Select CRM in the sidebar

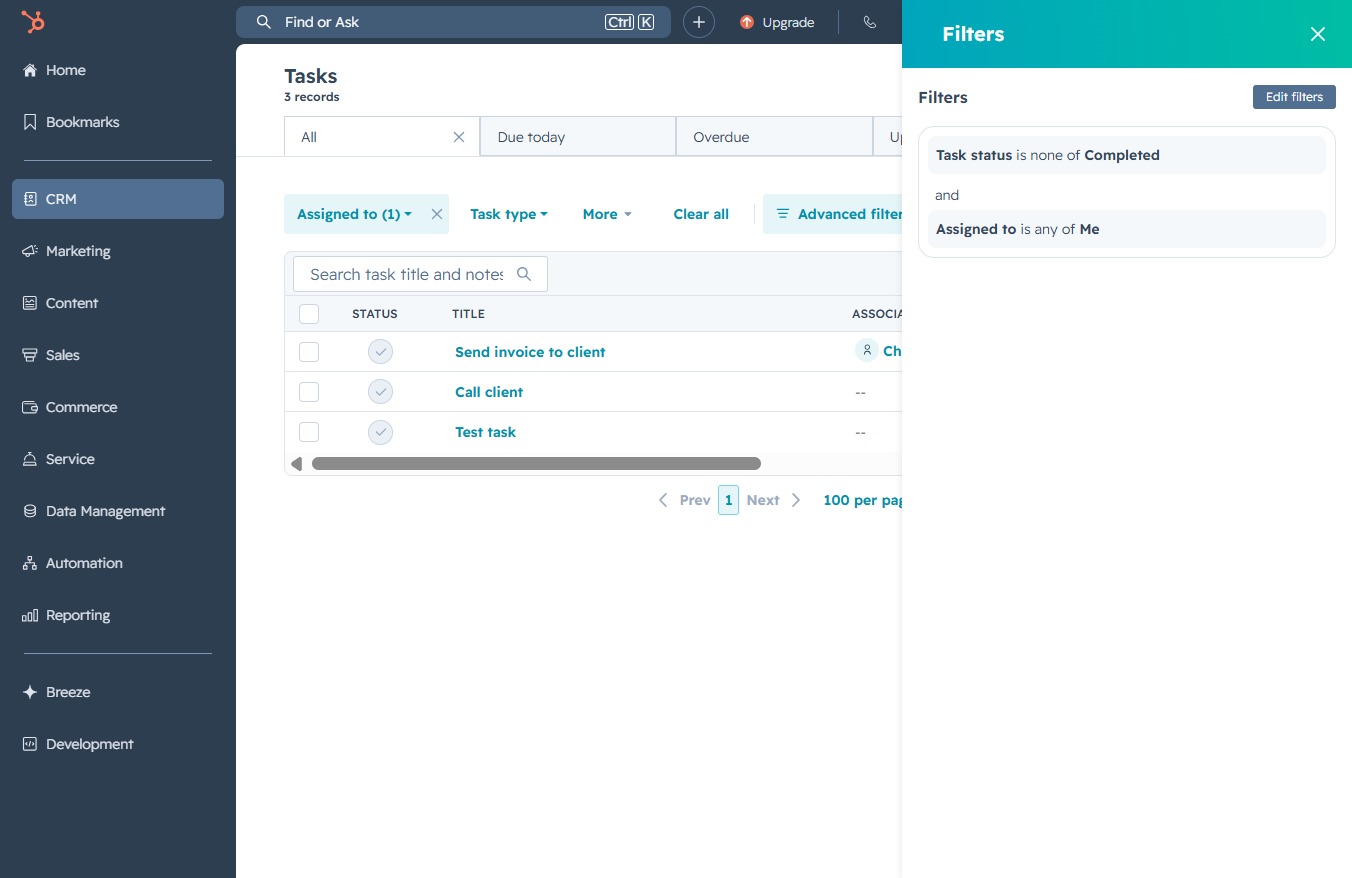118,199
